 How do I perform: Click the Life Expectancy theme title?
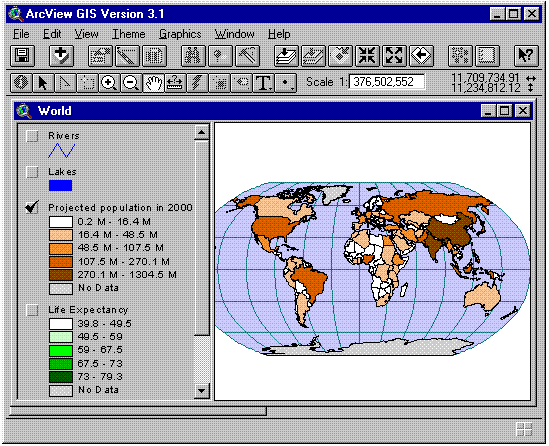coord(88,310)
